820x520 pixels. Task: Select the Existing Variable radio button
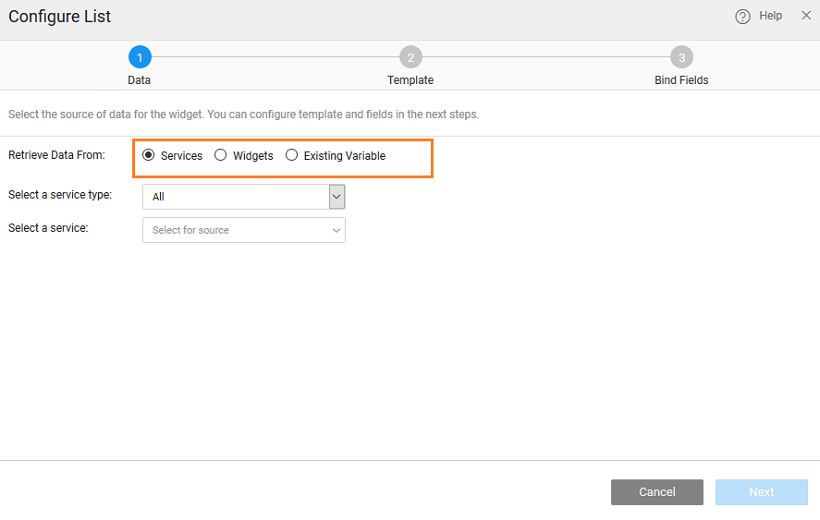pos(292,155)
